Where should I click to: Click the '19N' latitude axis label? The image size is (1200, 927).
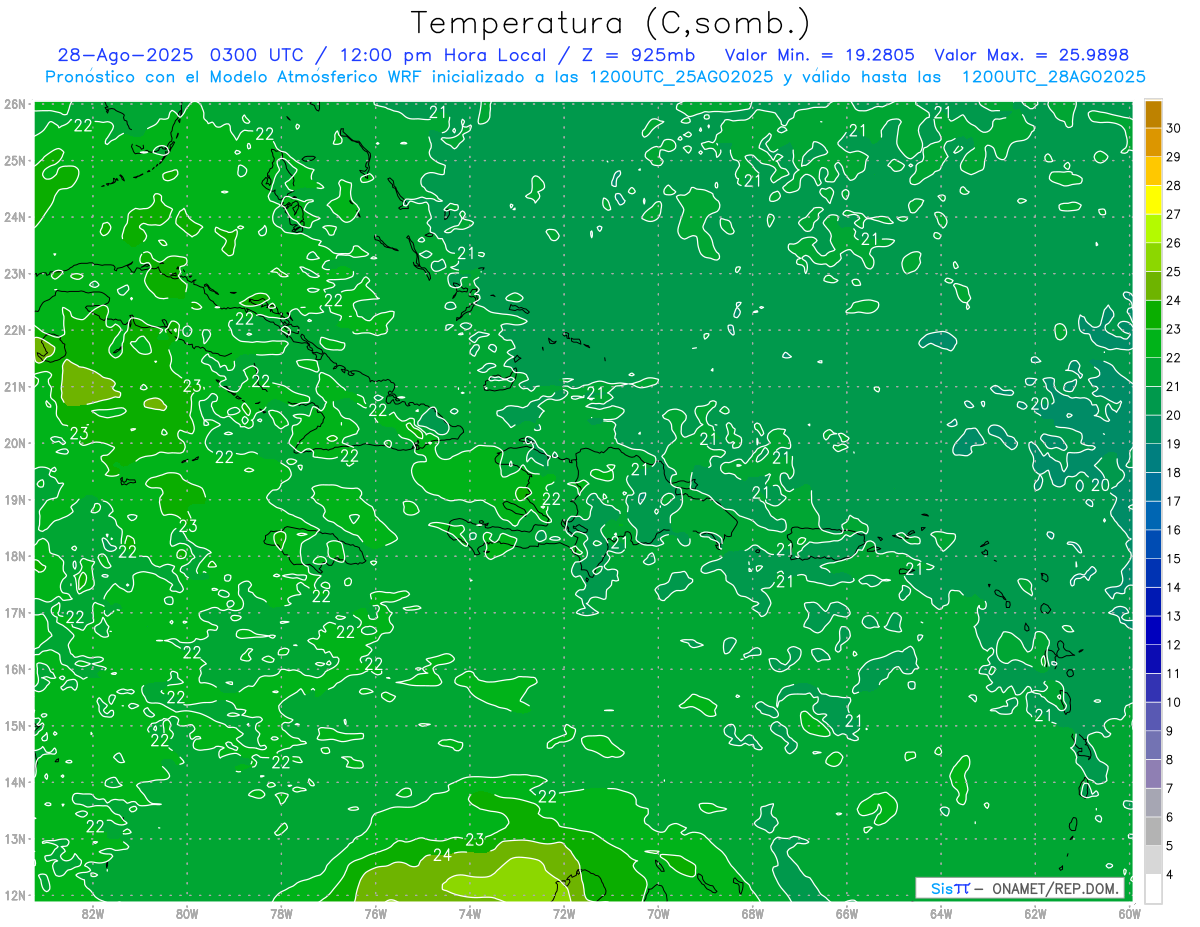click(15, 500)
